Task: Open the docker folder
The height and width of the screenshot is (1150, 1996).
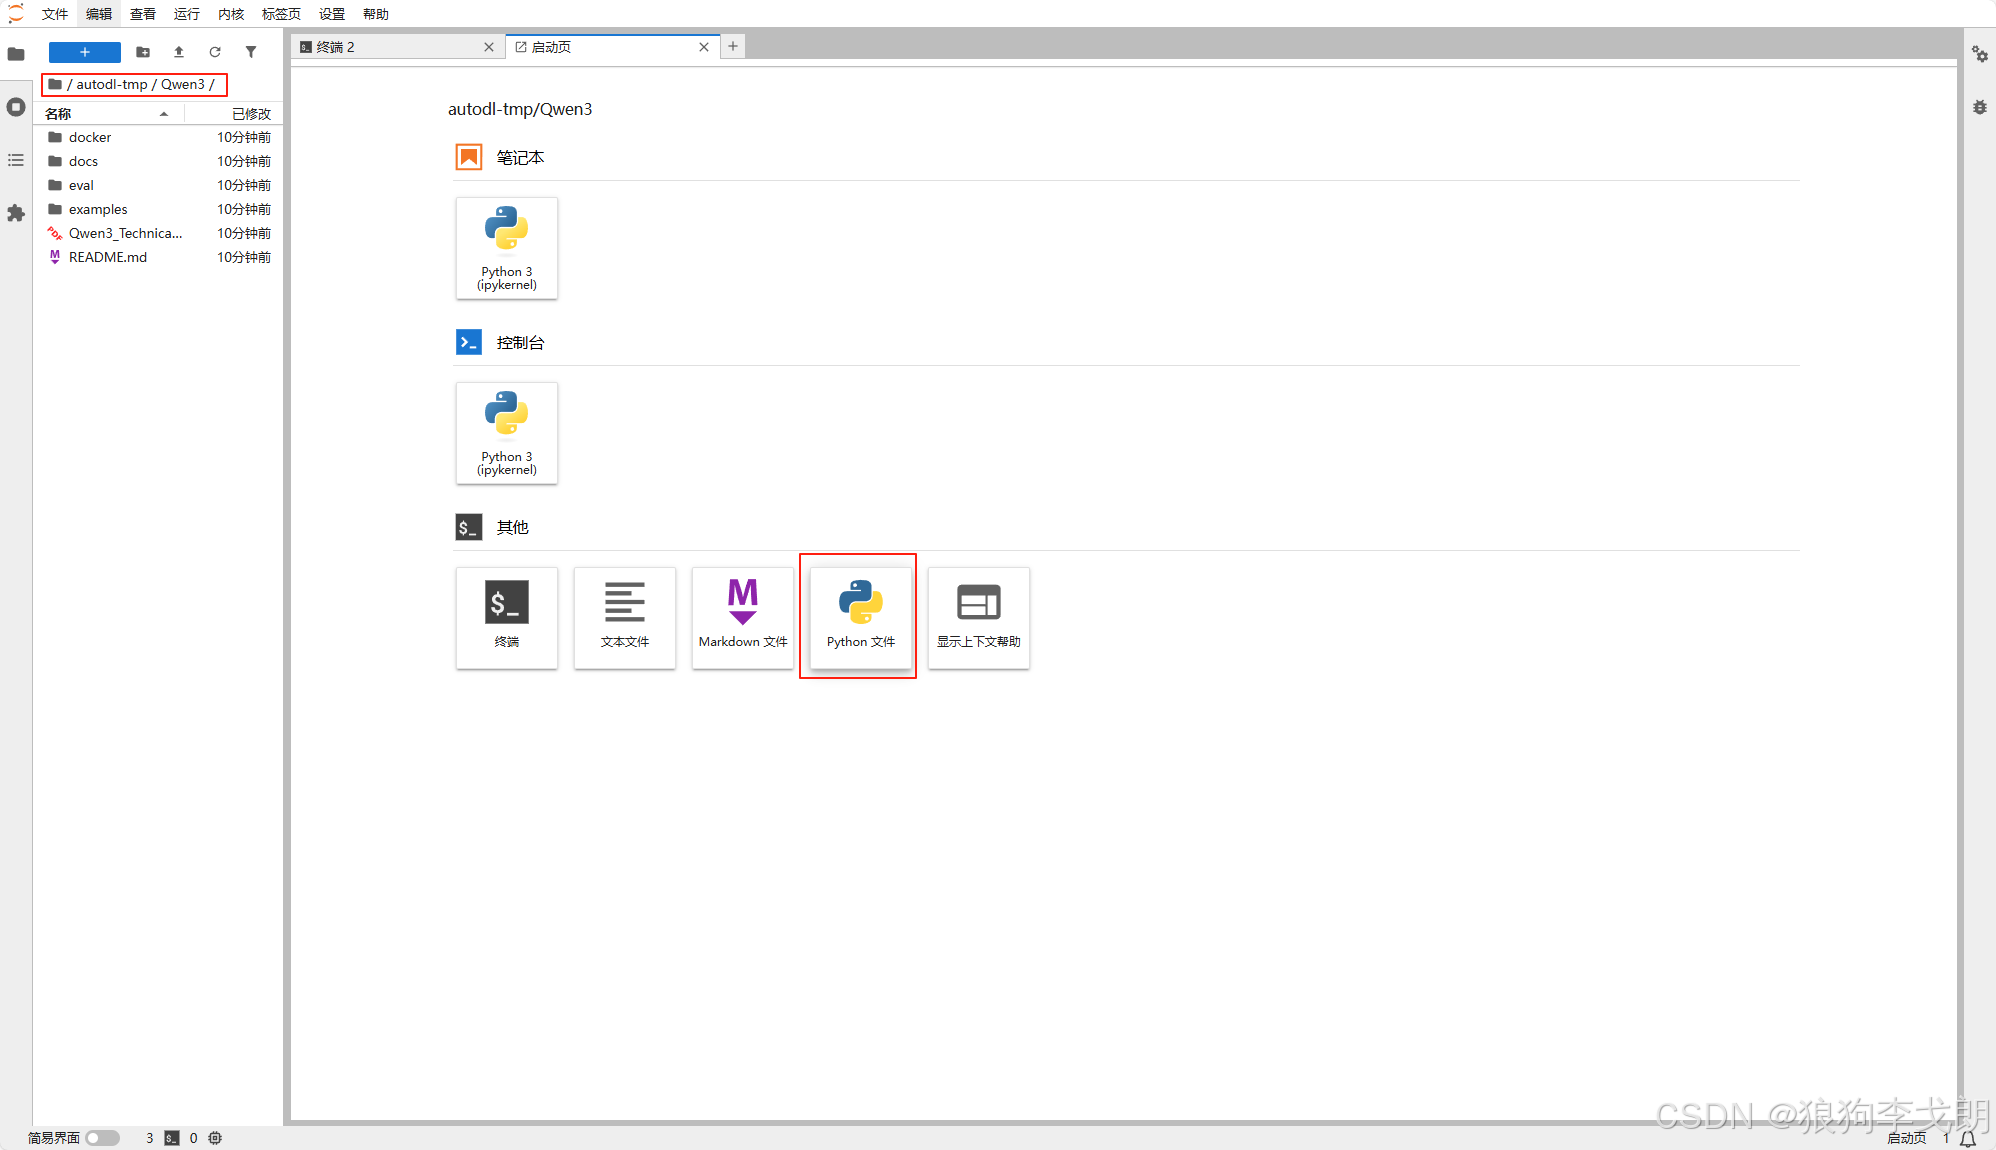Action: [x=90, y=137]
